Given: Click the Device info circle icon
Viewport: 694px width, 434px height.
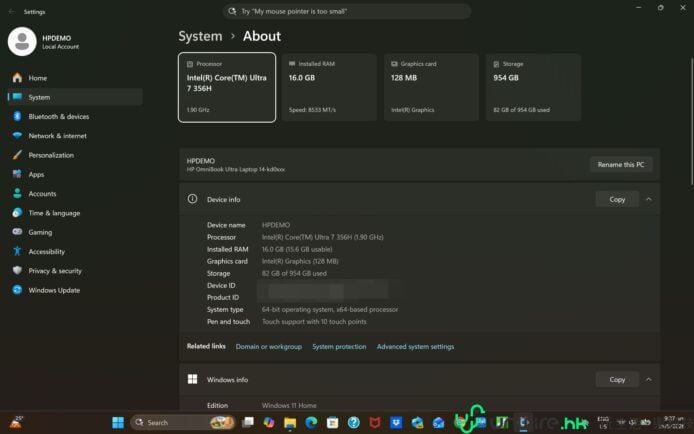Looking at the screenshot, I should tap(193, 199).
